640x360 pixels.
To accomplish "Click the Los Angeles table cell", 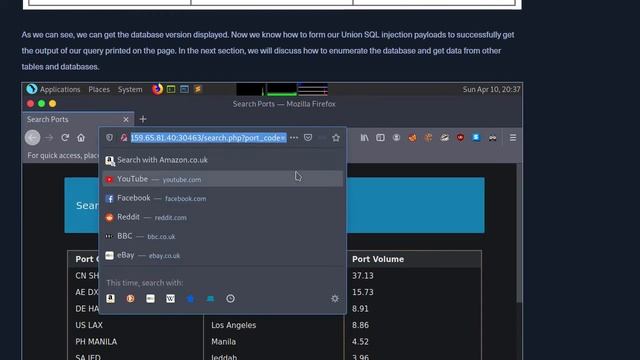I will [233, 325].
